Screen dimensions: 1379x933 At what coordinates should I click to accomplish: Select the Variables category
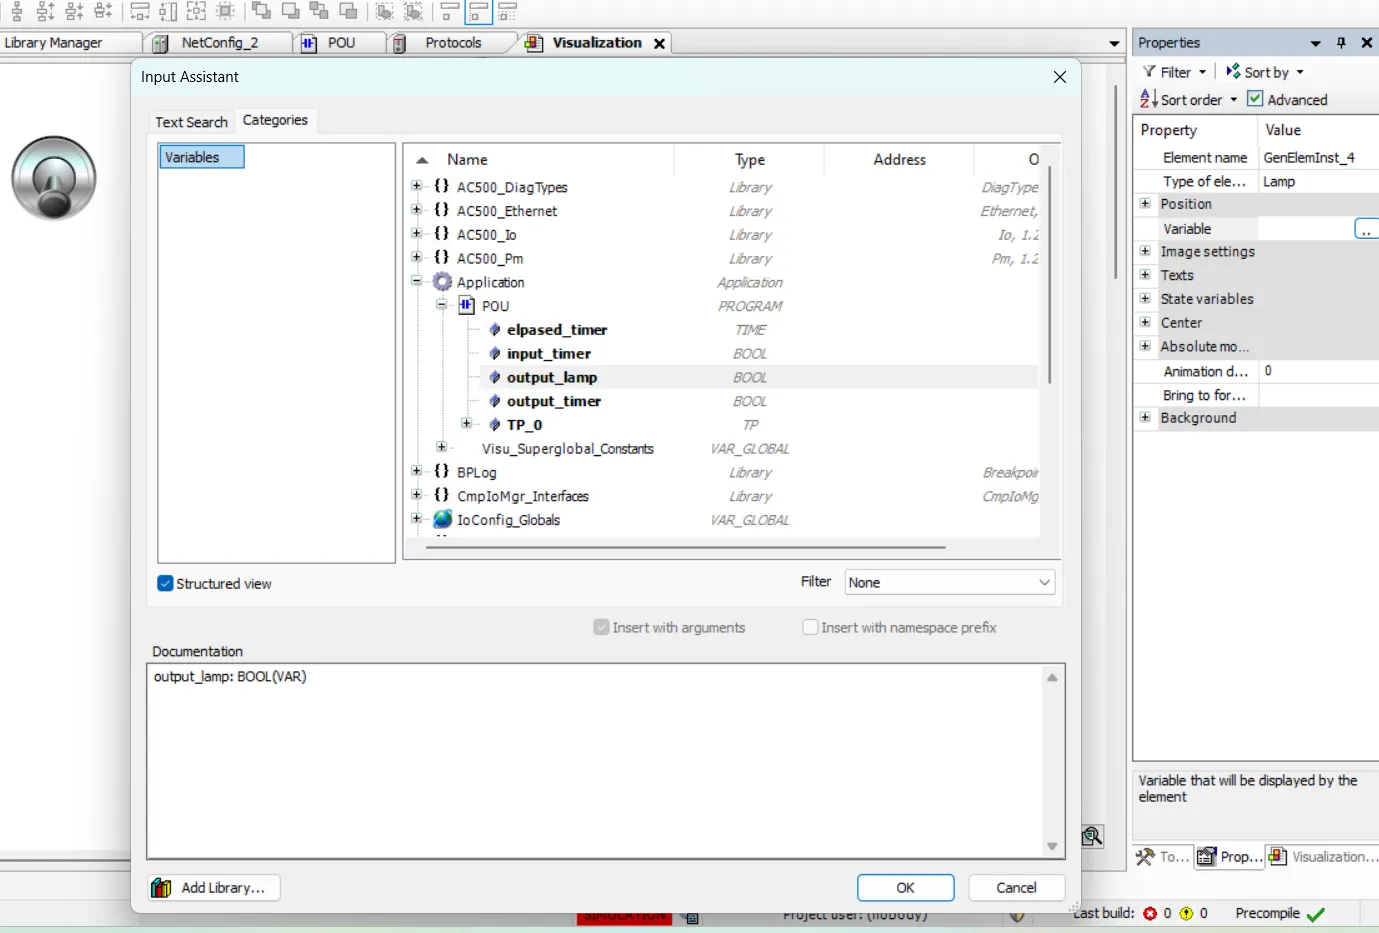[200, 157]
